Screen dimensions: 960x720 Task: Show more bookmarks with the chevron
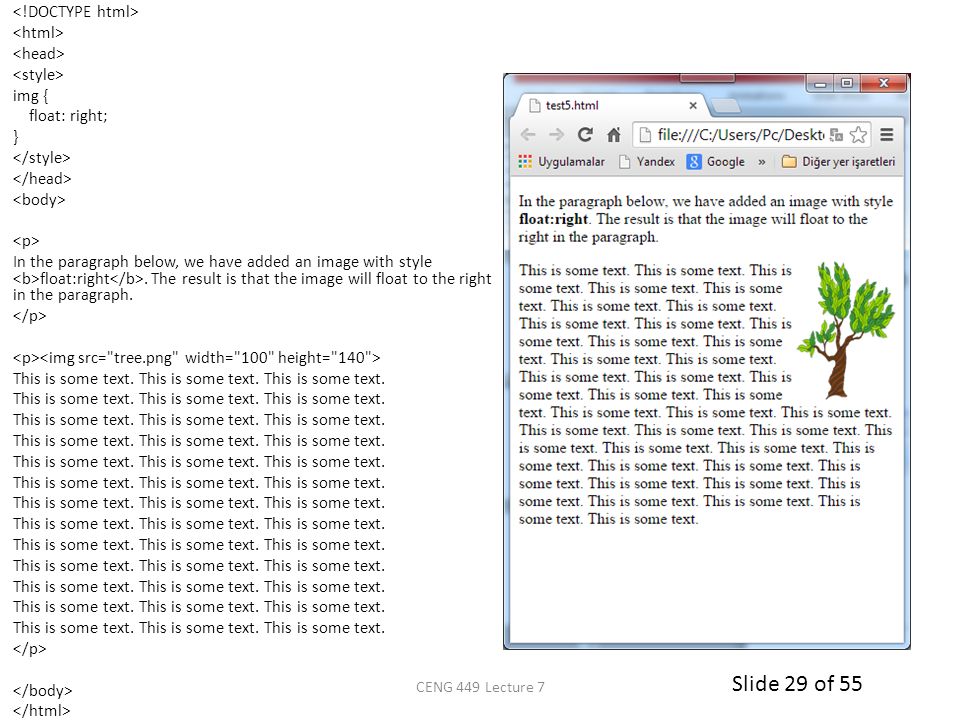762,162
